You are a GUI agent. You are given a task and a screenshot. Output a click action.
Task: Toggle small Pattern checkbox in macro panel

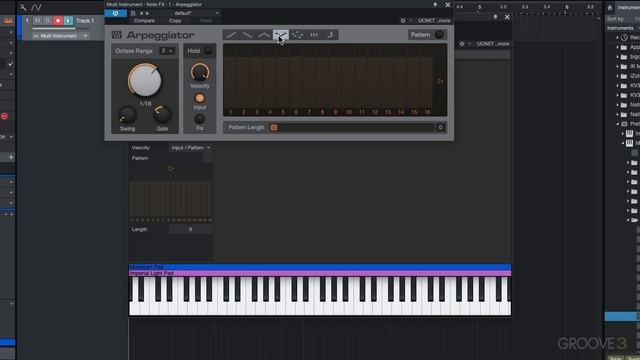coord(207,158)
